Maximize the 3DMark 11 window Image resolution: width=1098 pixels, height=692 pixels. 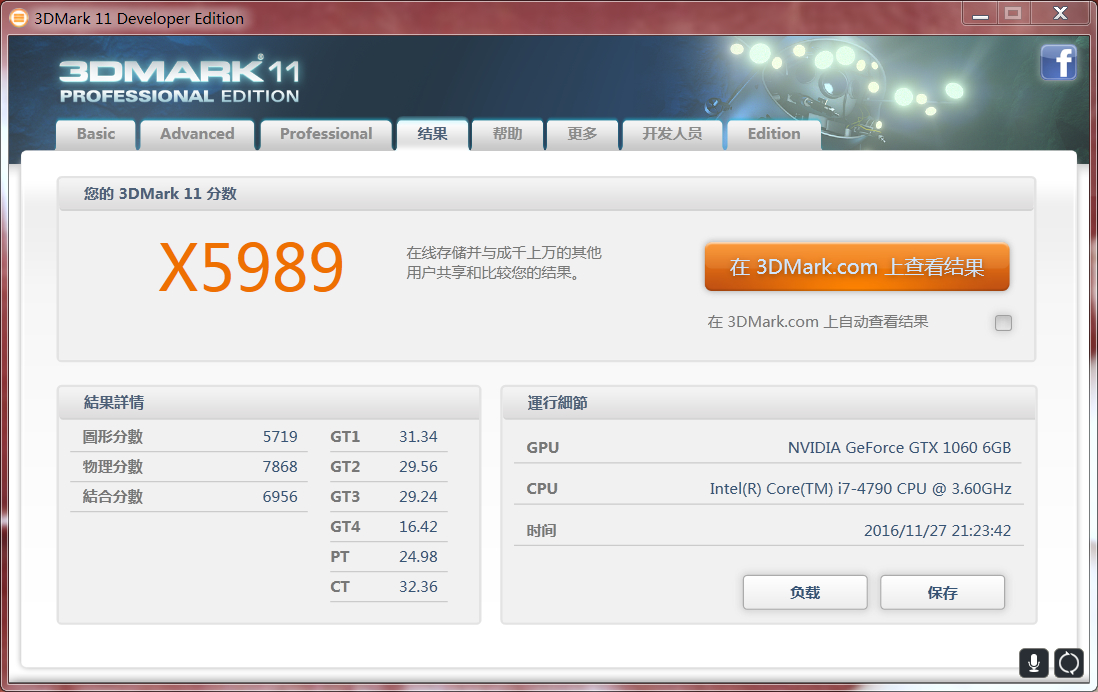coord(1013,13)
